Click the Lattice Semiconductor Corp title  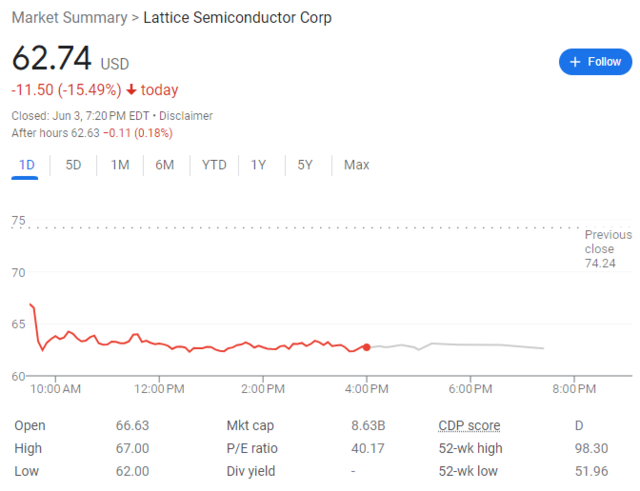[x=237, y=18]
